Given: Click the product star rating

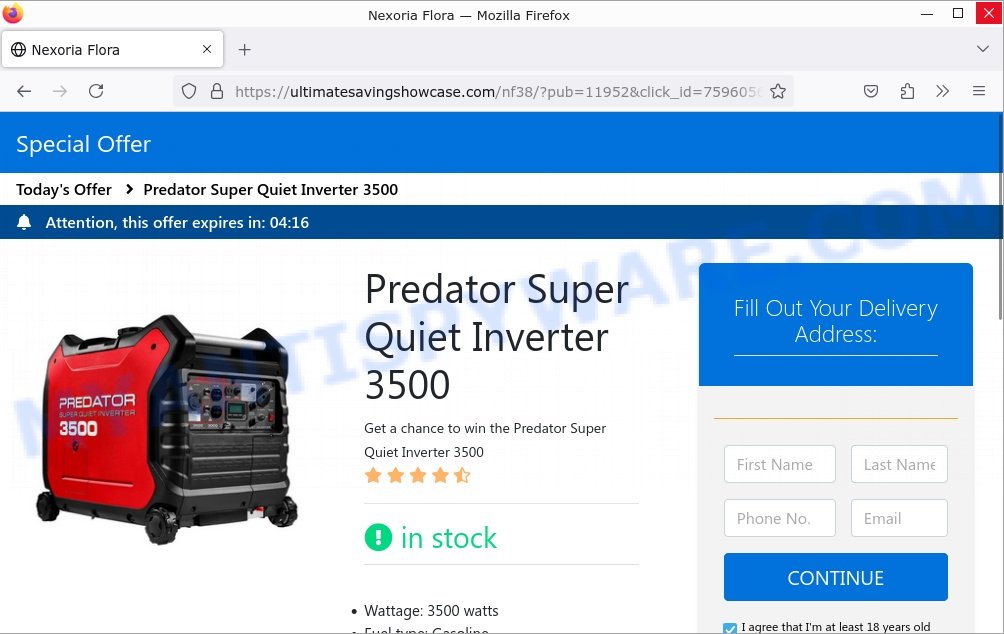Looking at the screenshot, I should click(417, 476).
